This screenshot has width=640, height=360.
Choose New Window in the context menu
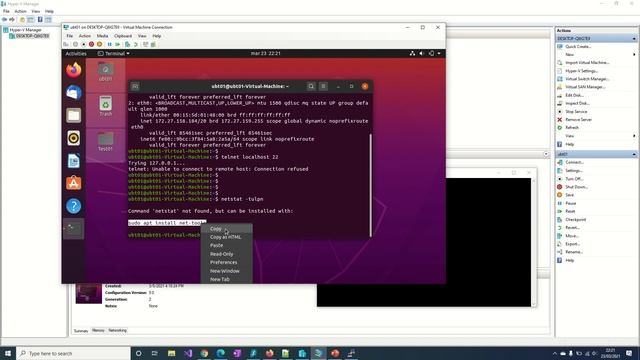pyautogui.click(x=227, y=271)
